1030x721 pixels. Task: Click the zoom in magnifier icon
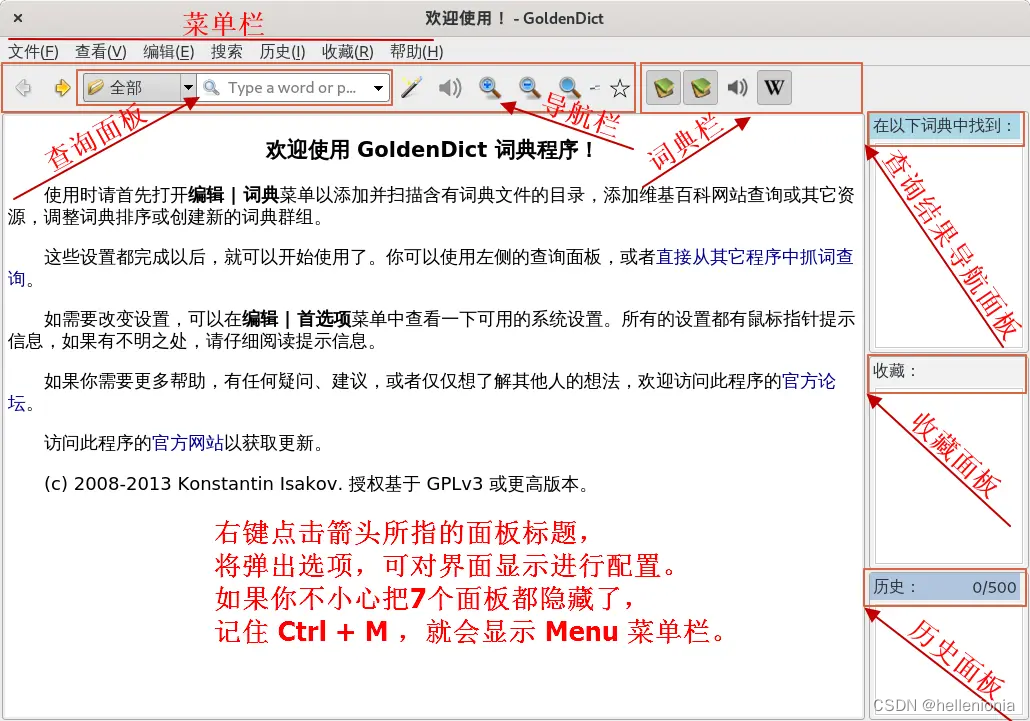click(x=490, y=87)
